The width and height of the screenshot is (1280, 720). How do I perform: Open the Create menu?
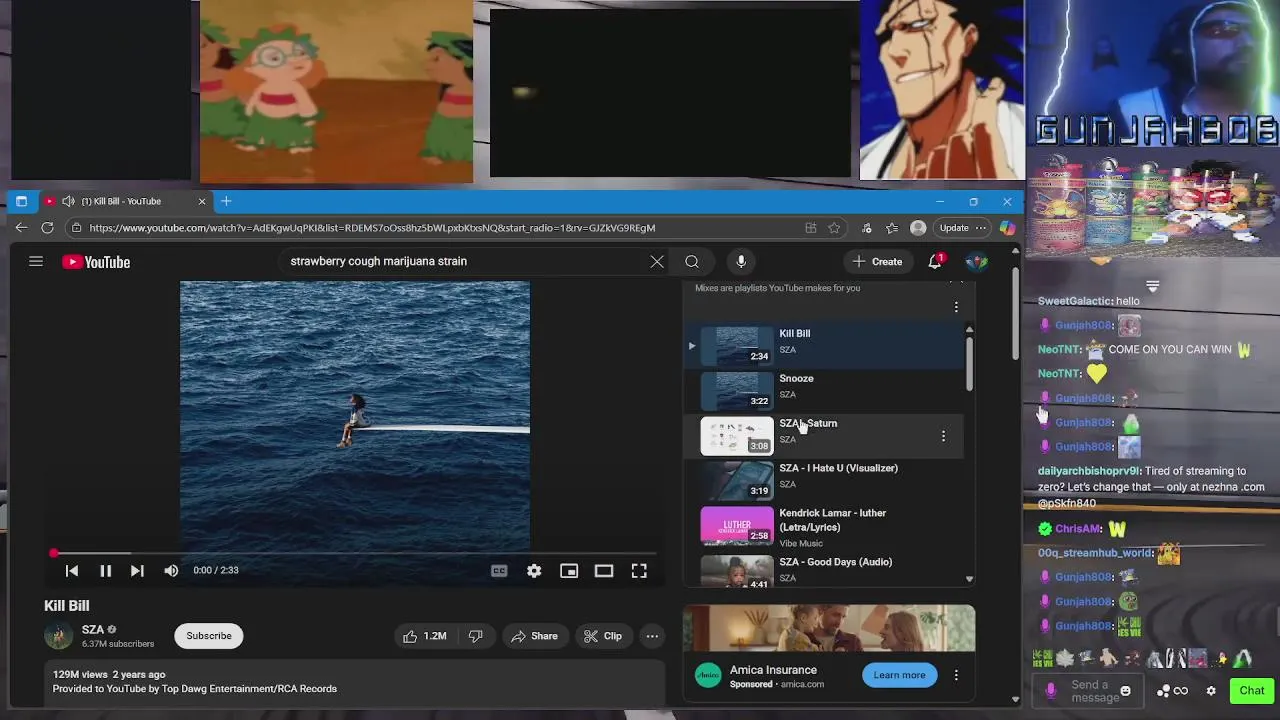click(877, 262)
